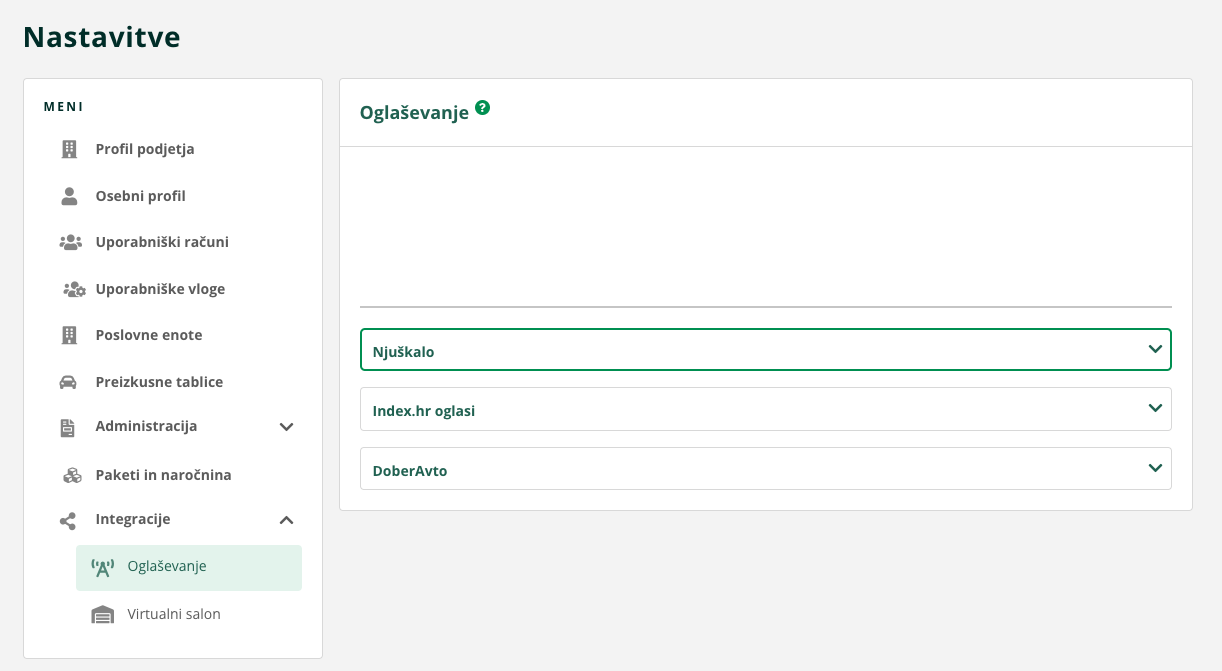The image size is (1222, 671).
Task: Click the boxes icon beside Paketi in naročnina
Action: (x=72, y=475)
